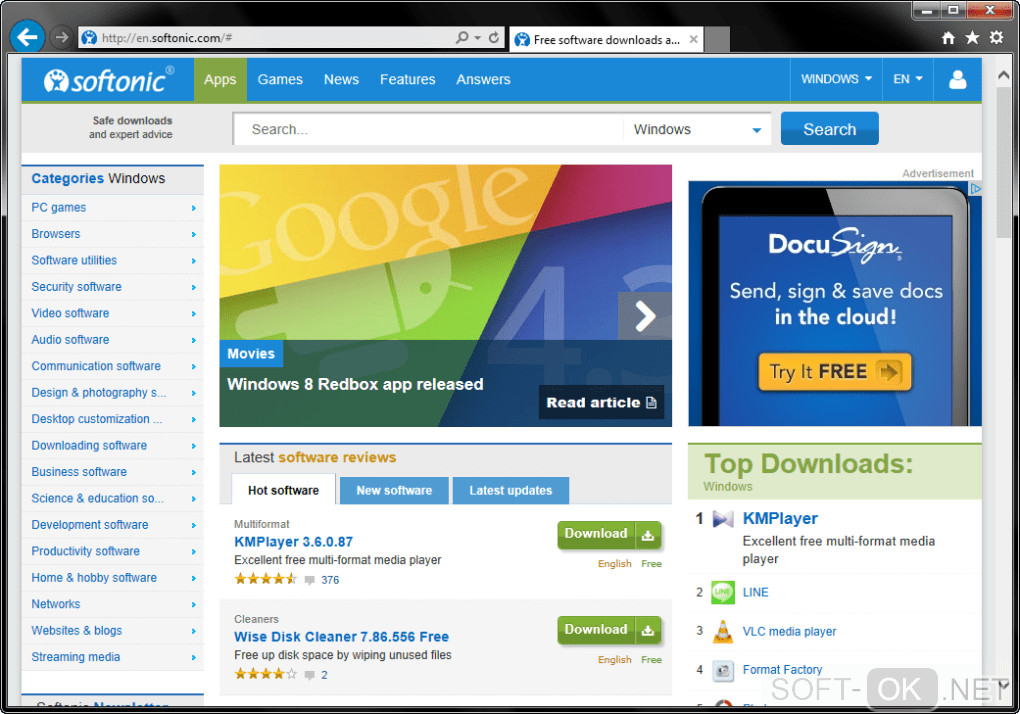Viewport: 1020px width, 714px height.
Task: Open the browser home icon
Action: pyautogui.click(x=948, y=38)
